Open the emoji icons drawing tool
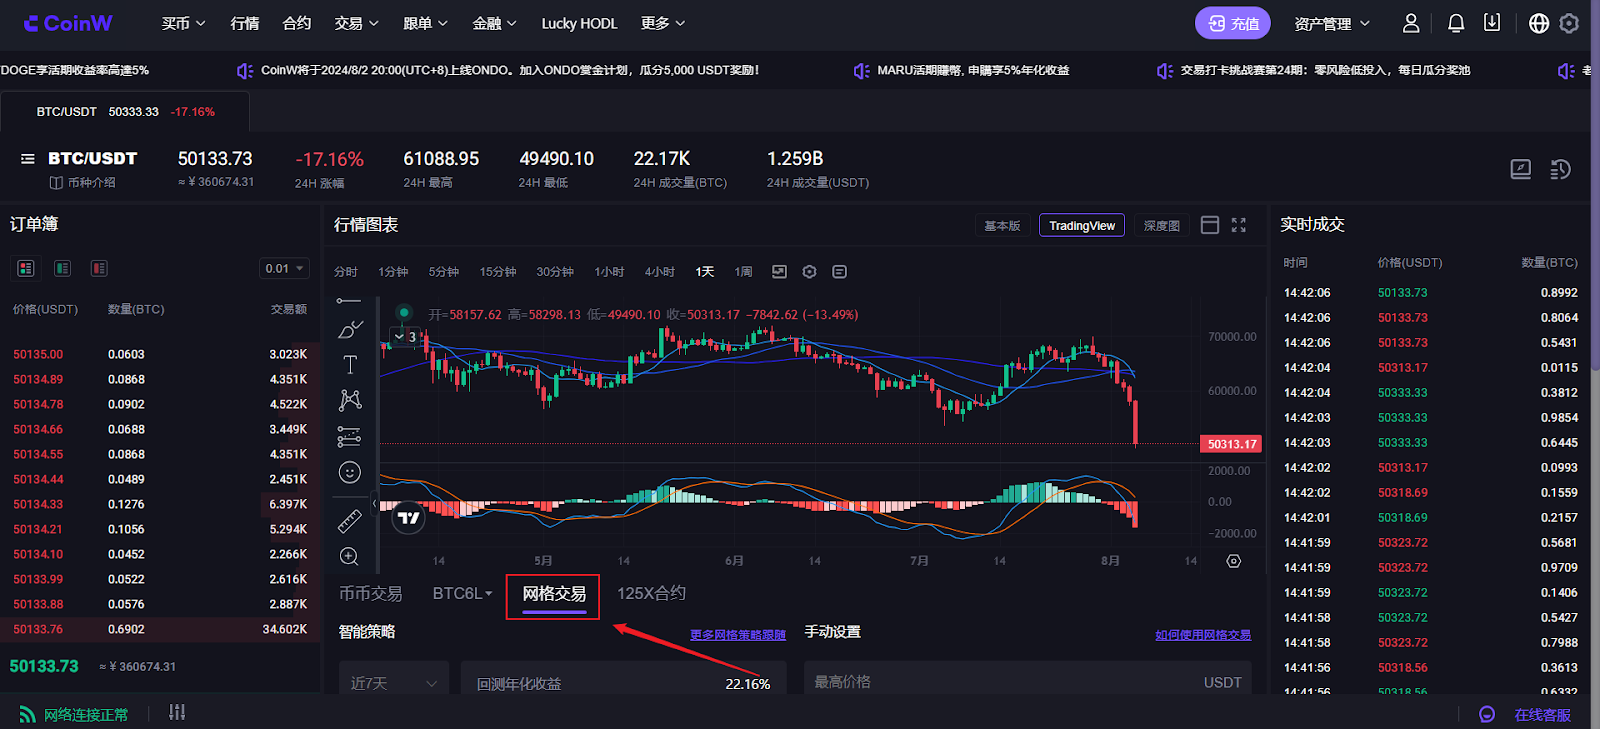Image resolution: width=1600 pixels, height=729 pixels. 350,473
